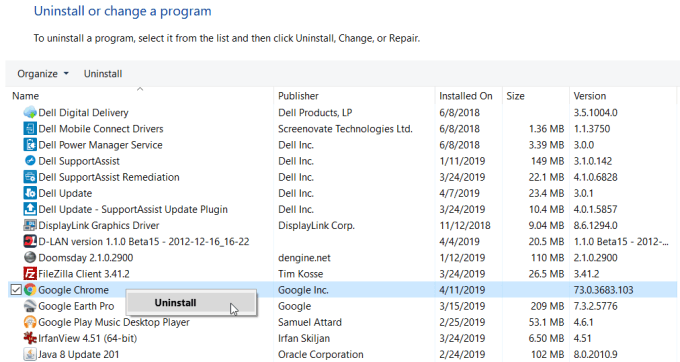This screenshot has height=362, width=680.
Task: Click the Google Earth Pro icon
Action: tap(30, 306)
